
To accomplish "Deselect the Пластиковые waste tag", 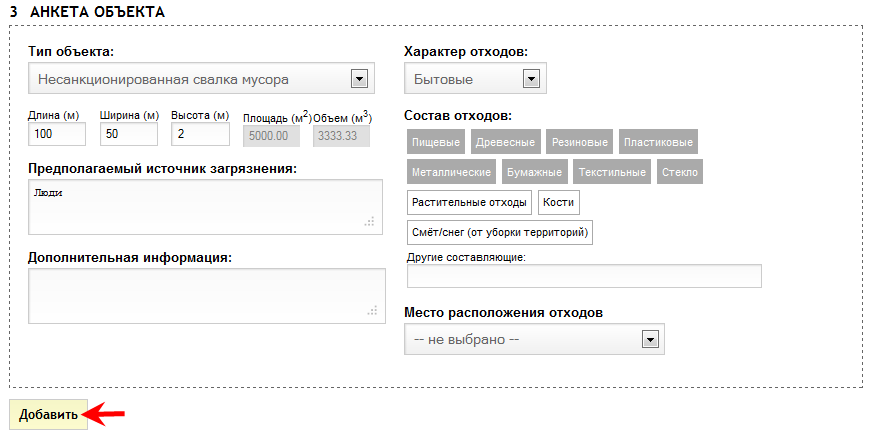I will pyautogui.click(x=658, y=142).
